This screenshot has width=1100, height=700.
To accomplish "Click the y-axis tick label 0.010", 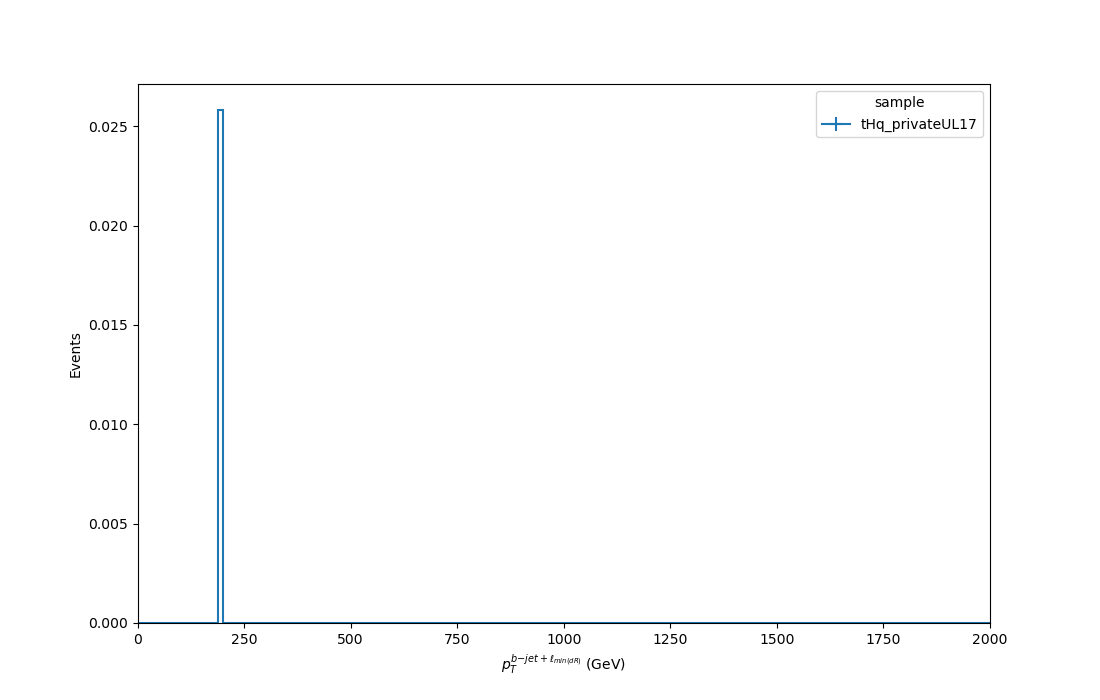I will point(109,425).
